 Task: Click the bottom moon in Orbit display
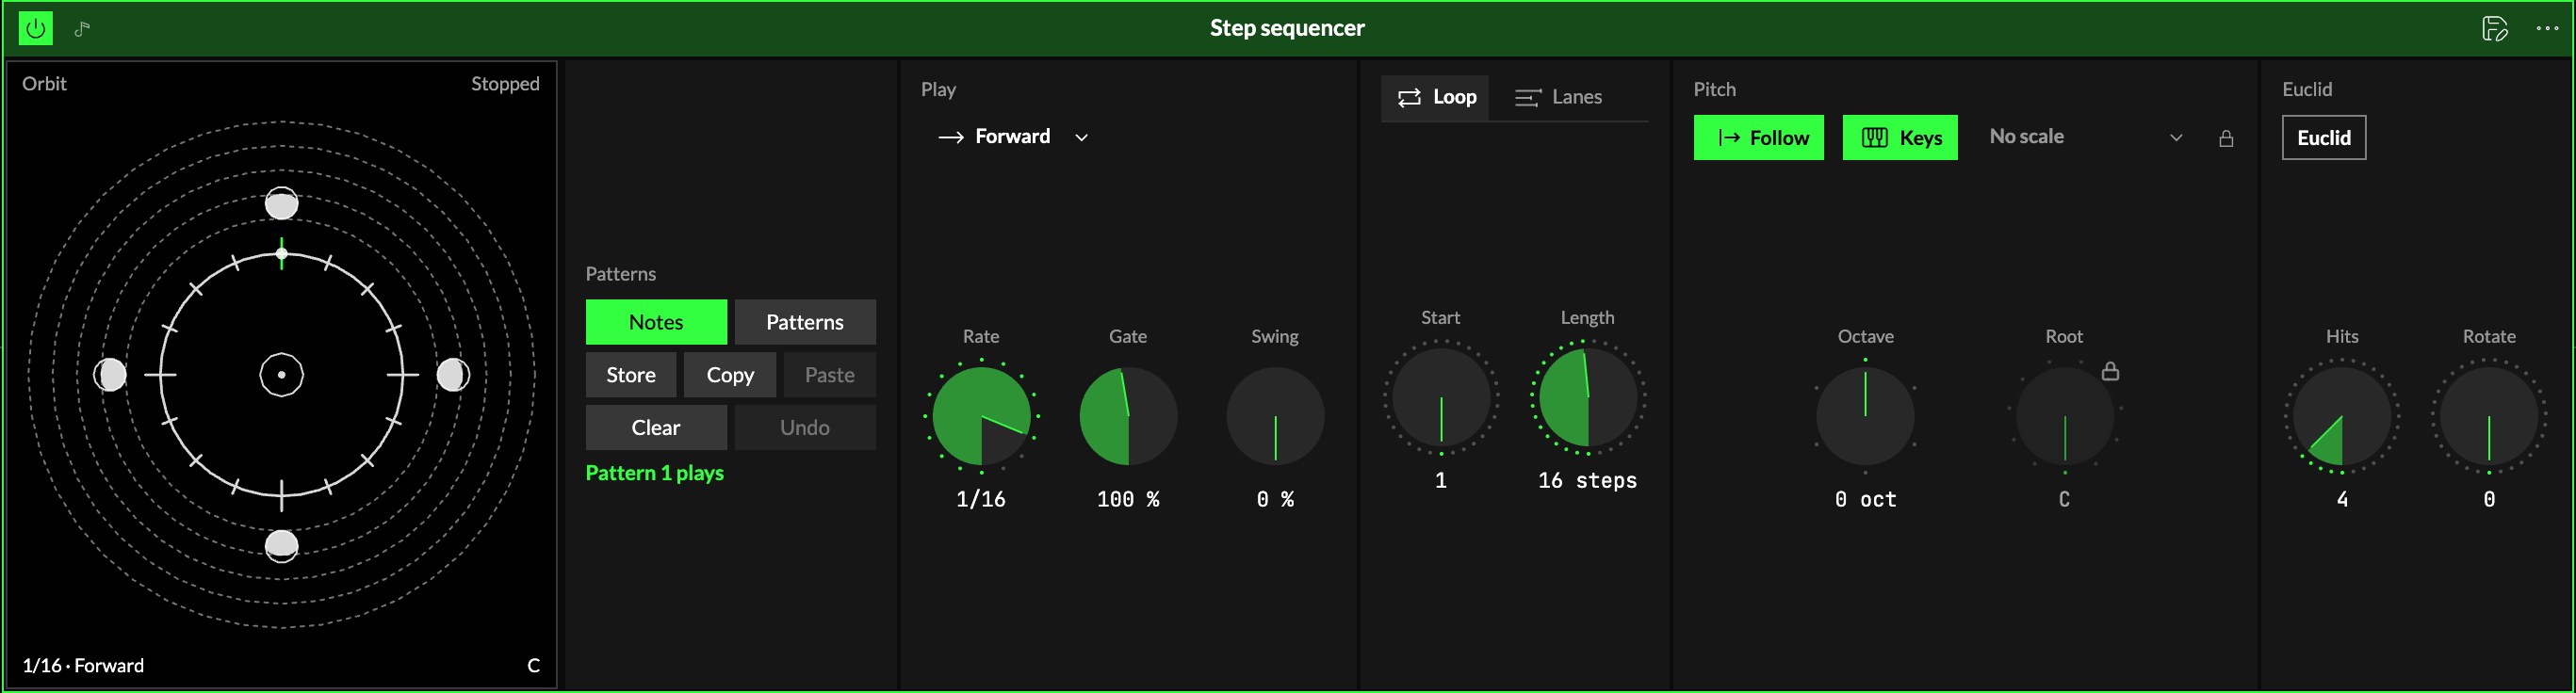(x=281, y=546)
